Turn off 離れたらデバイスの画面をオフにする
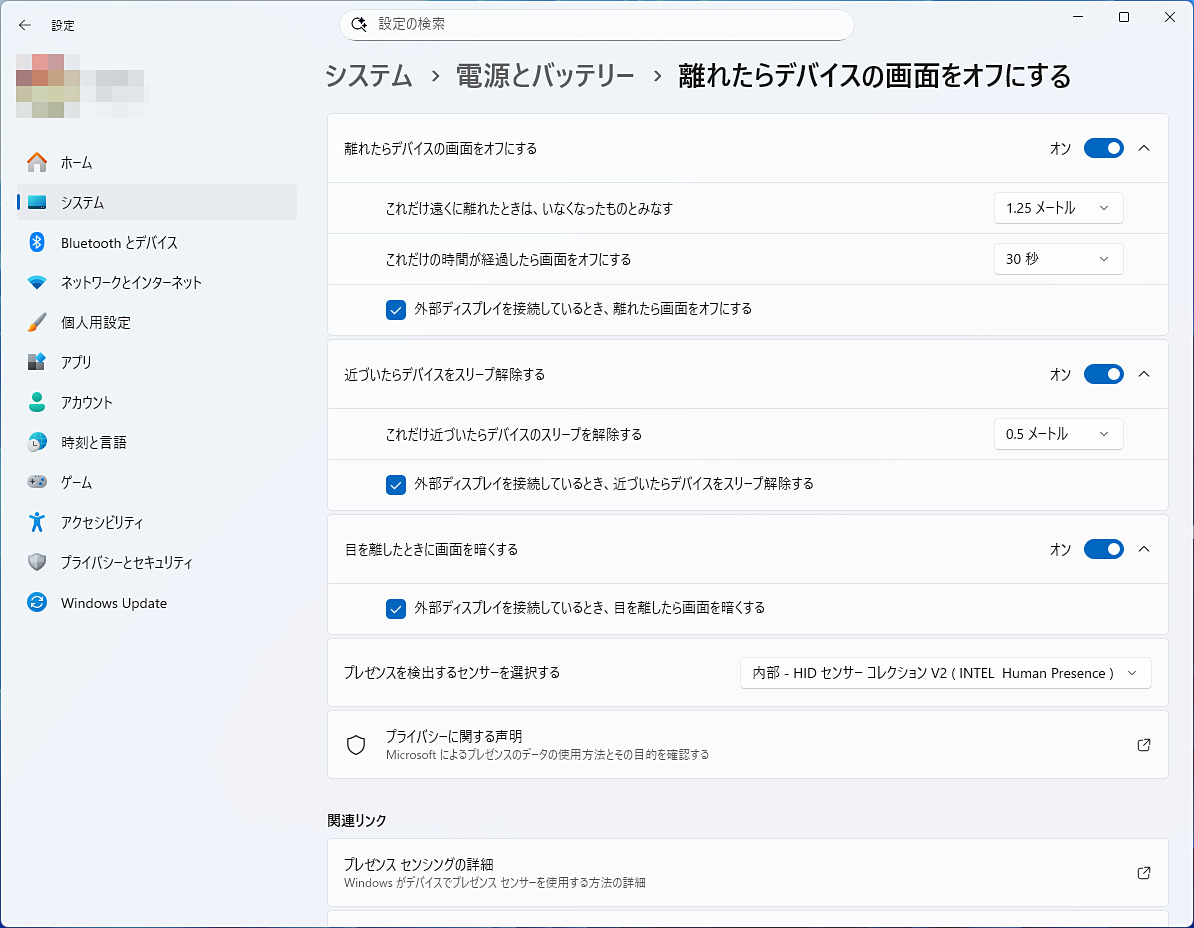This screenshot has height=928, width=1194. (1103, 148)
